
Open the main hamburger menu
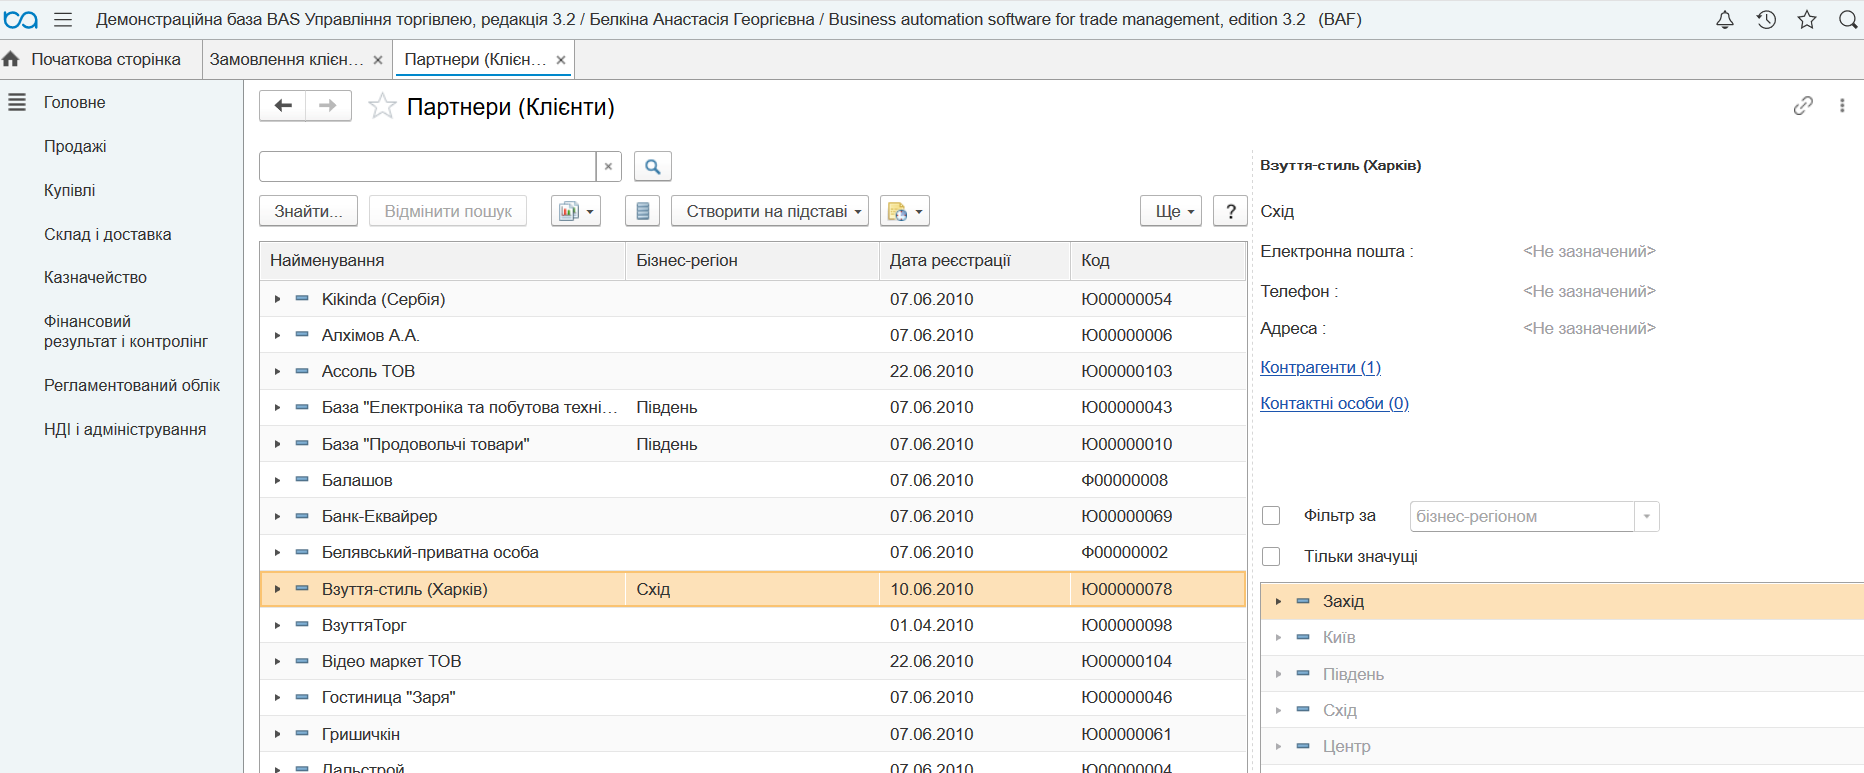tap(63, 20)
